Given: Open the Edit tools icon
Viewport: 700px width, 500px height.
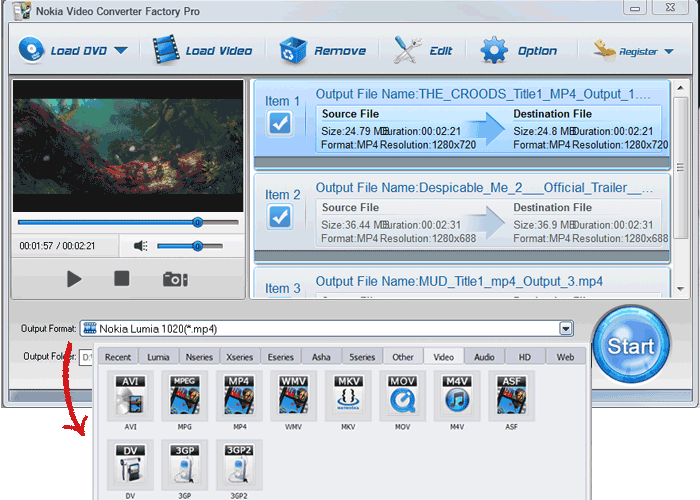Looking at the screenshot, I should click(x=408, y=50).
